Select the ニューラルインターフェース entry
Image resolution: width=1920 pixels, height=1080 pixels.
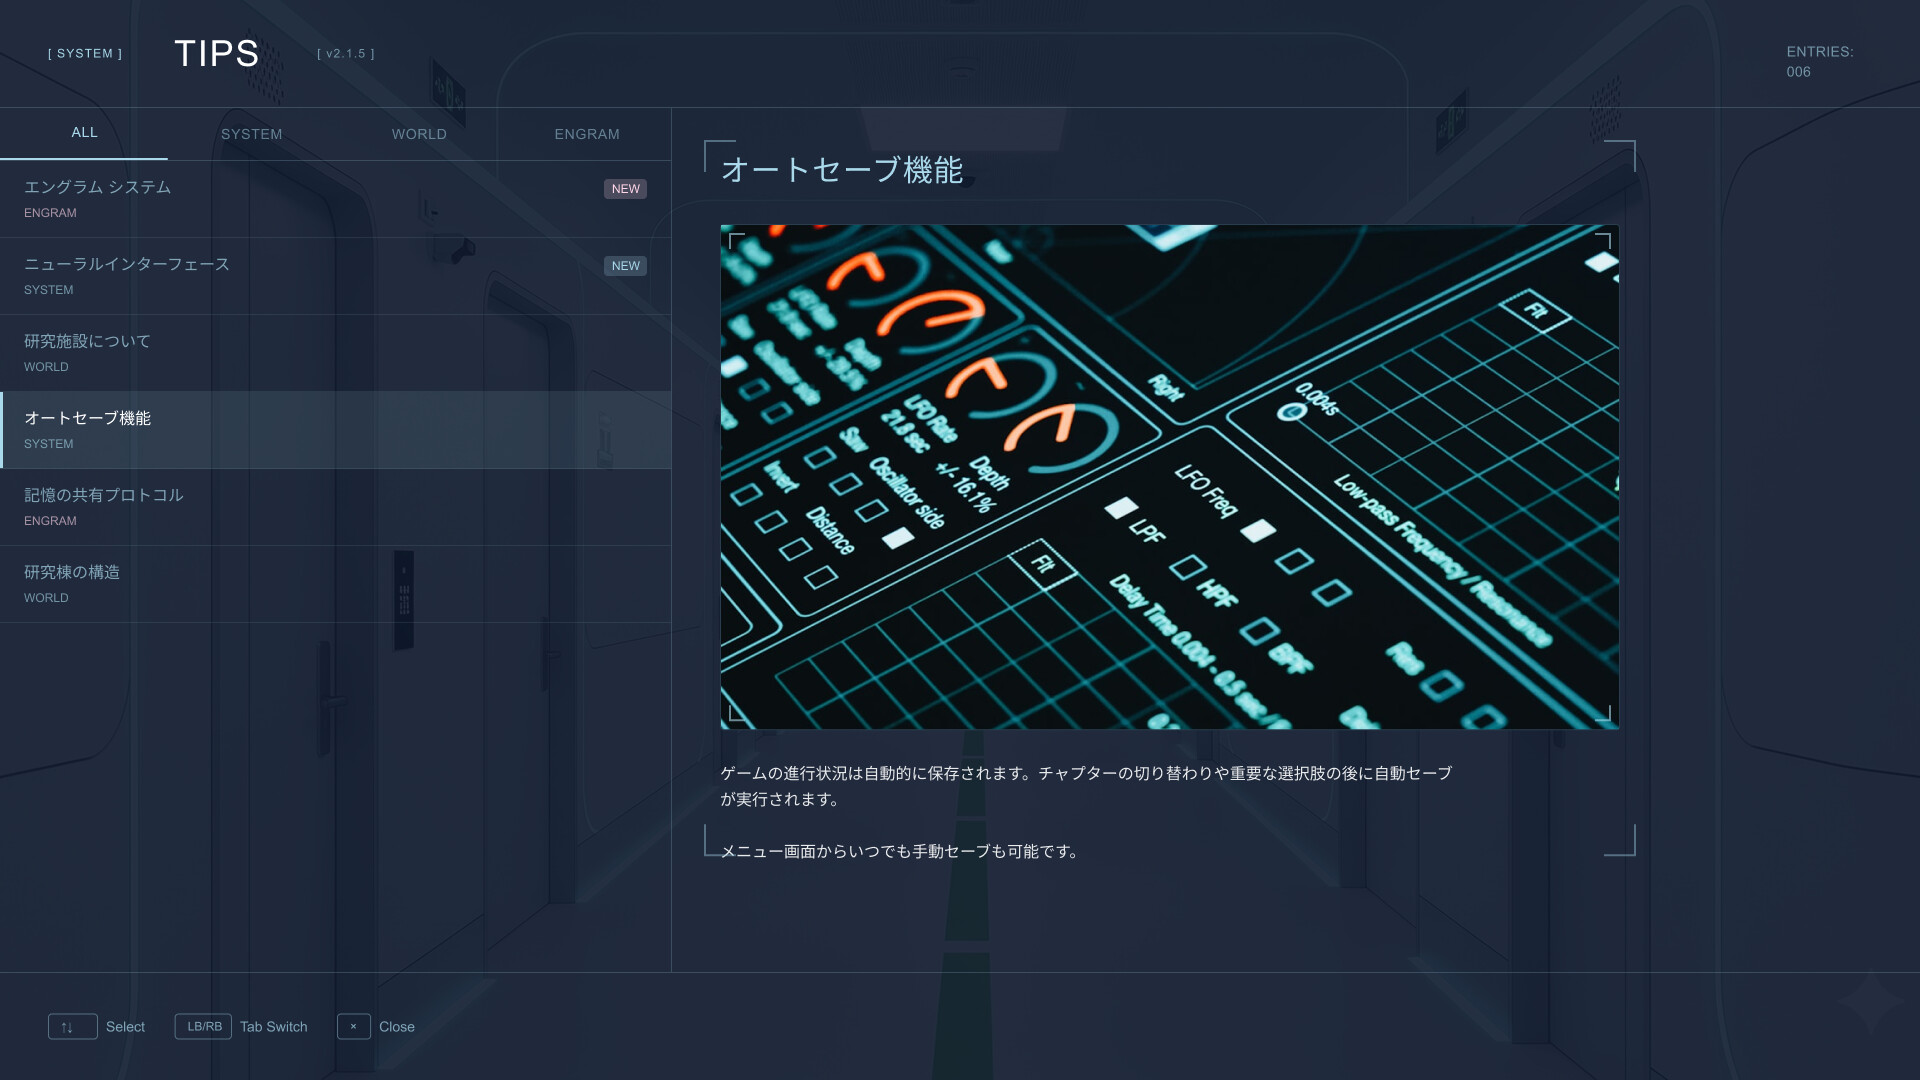(300, 276)
